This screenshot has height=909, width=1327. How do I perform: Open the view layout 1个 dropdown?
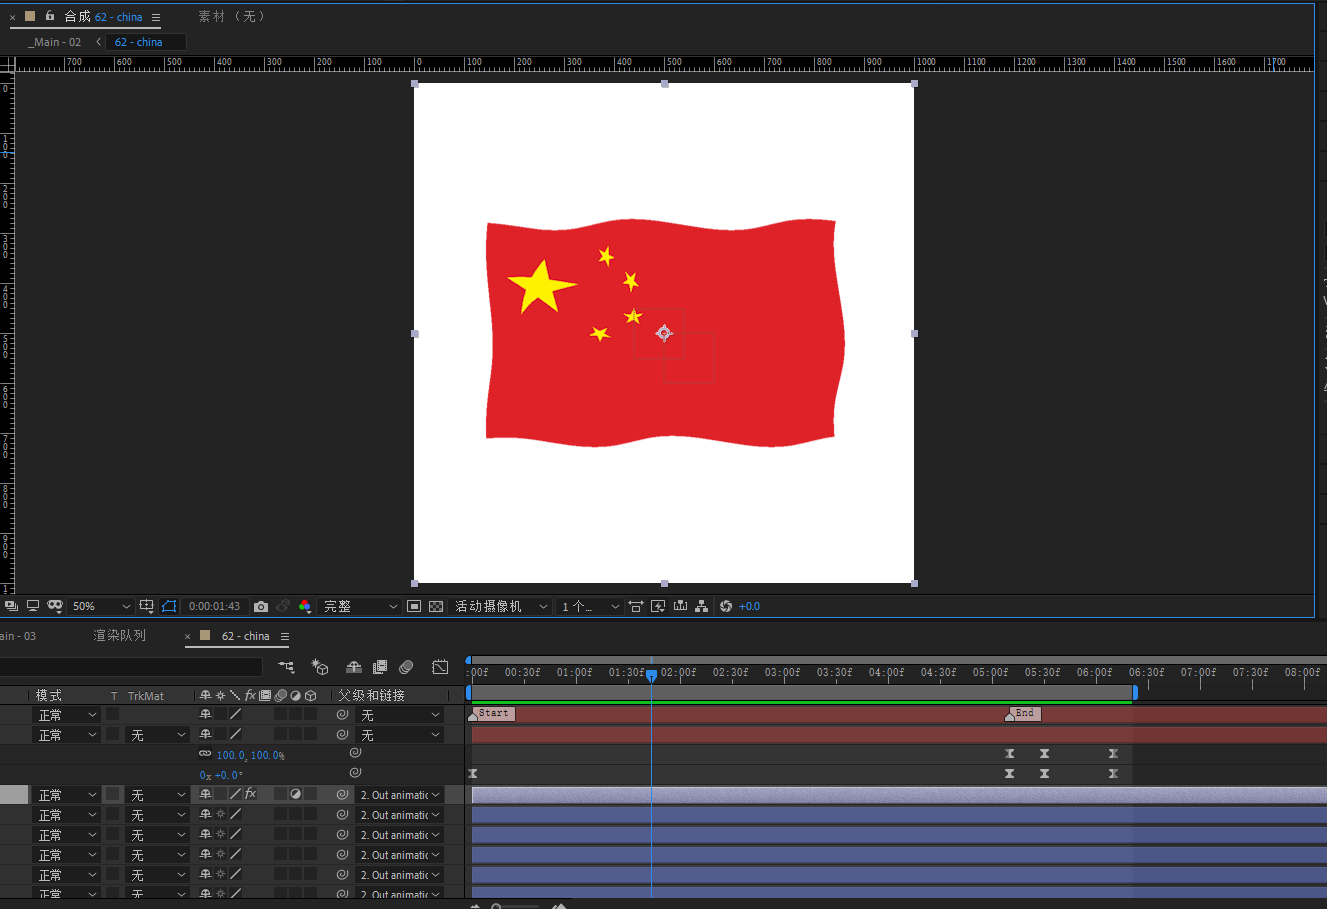(590, 606)
